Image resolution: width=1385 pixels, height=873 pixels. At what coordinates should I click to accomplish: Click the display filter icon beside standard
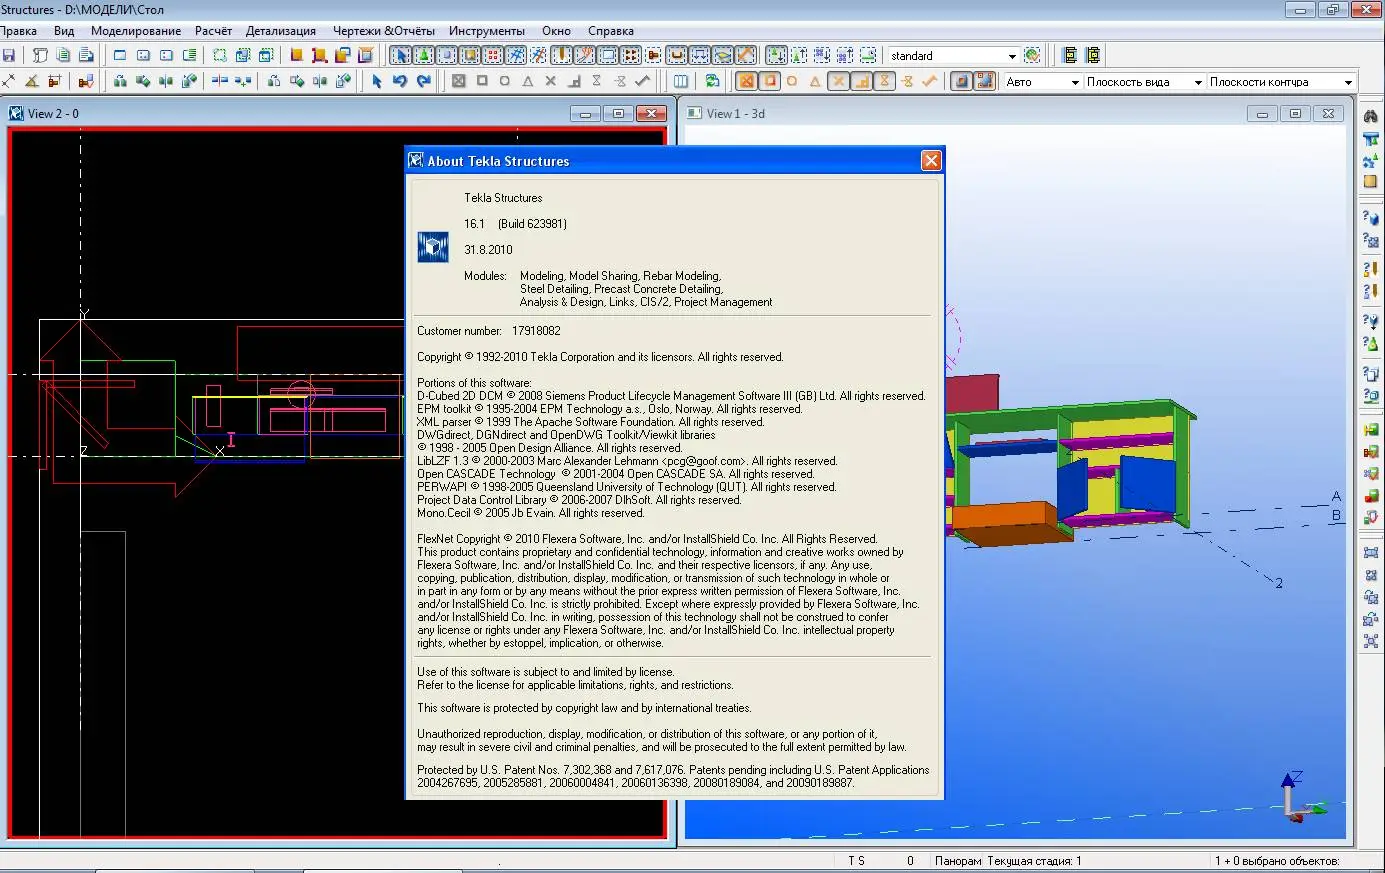pos(1032,55)
